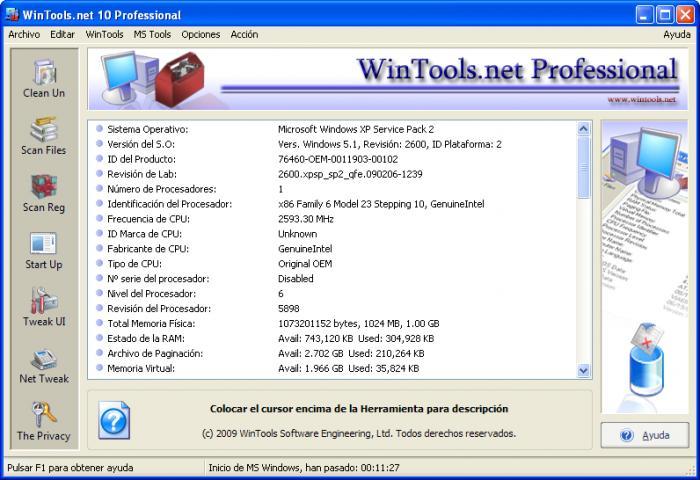
Task: Select the Estado de la RAM row
Action: [x=333, y=338]
